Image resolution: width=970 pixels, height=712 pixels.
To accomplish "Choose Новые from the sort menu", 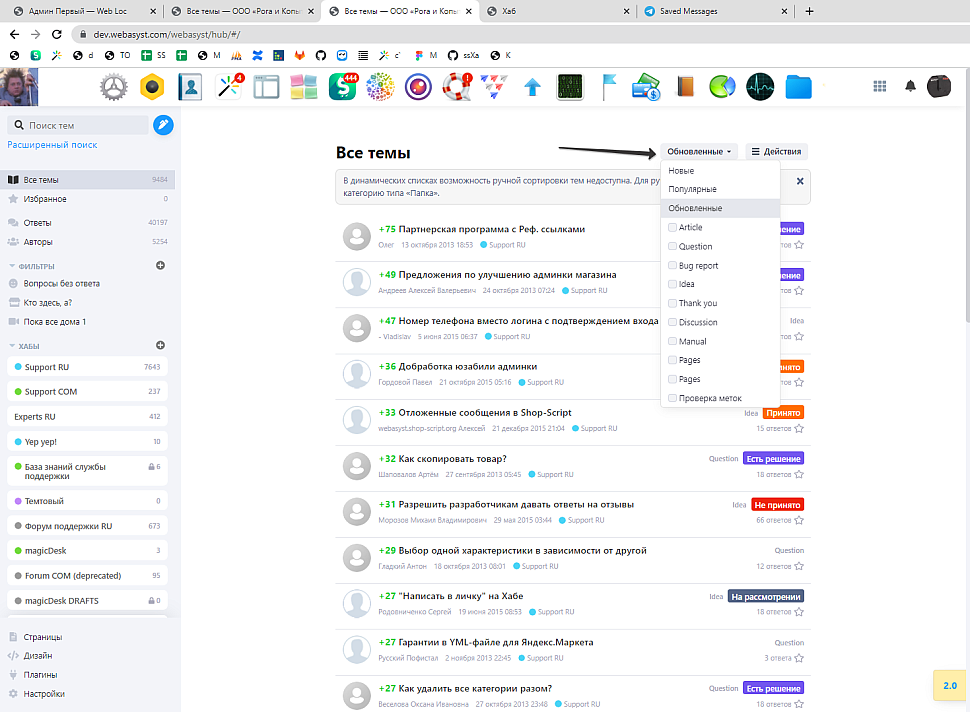I will (681, 171).
